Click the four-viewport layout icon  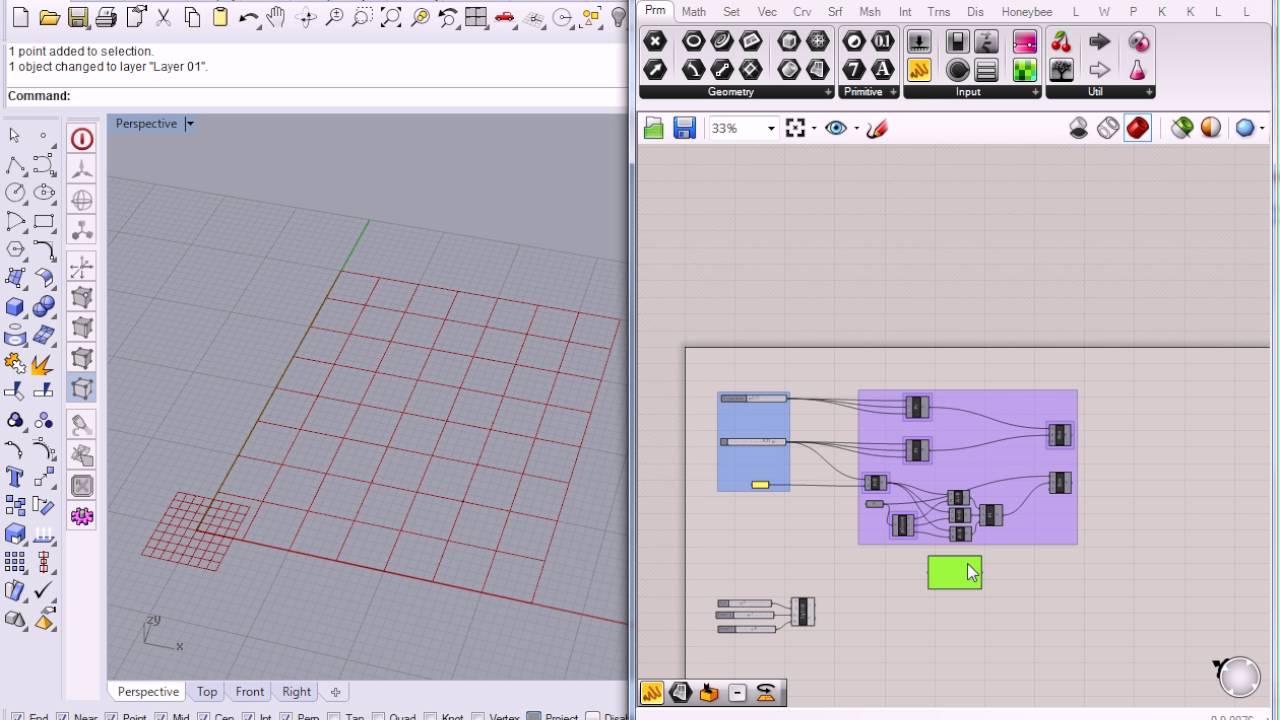[477, 17]
